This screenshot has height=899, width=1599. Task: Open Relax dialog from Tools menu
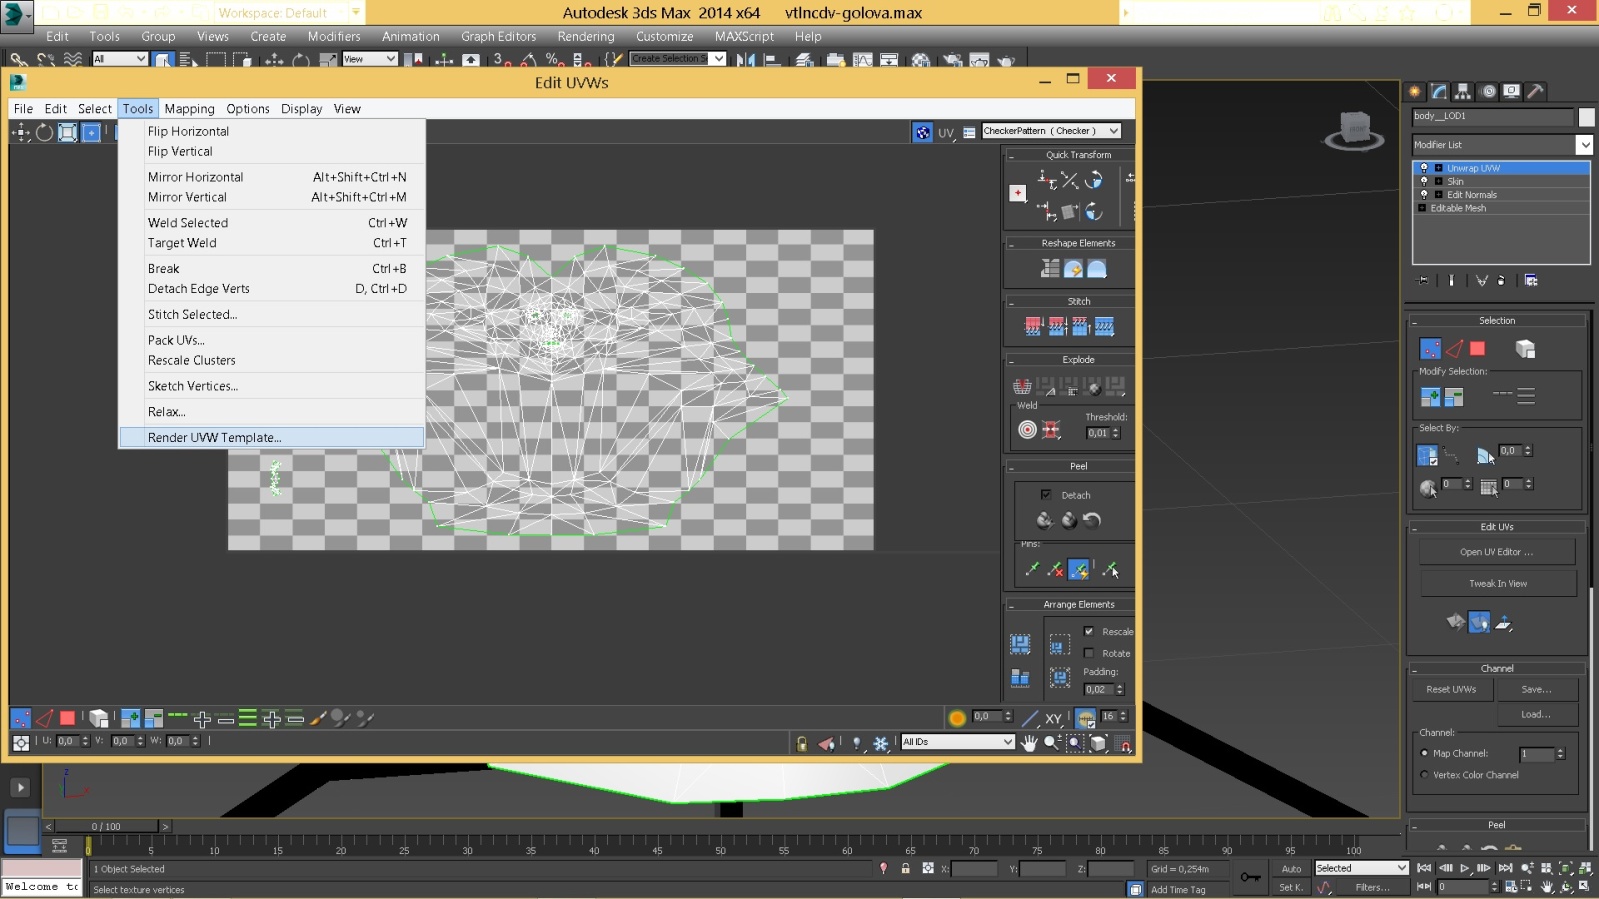click(271, 412)
